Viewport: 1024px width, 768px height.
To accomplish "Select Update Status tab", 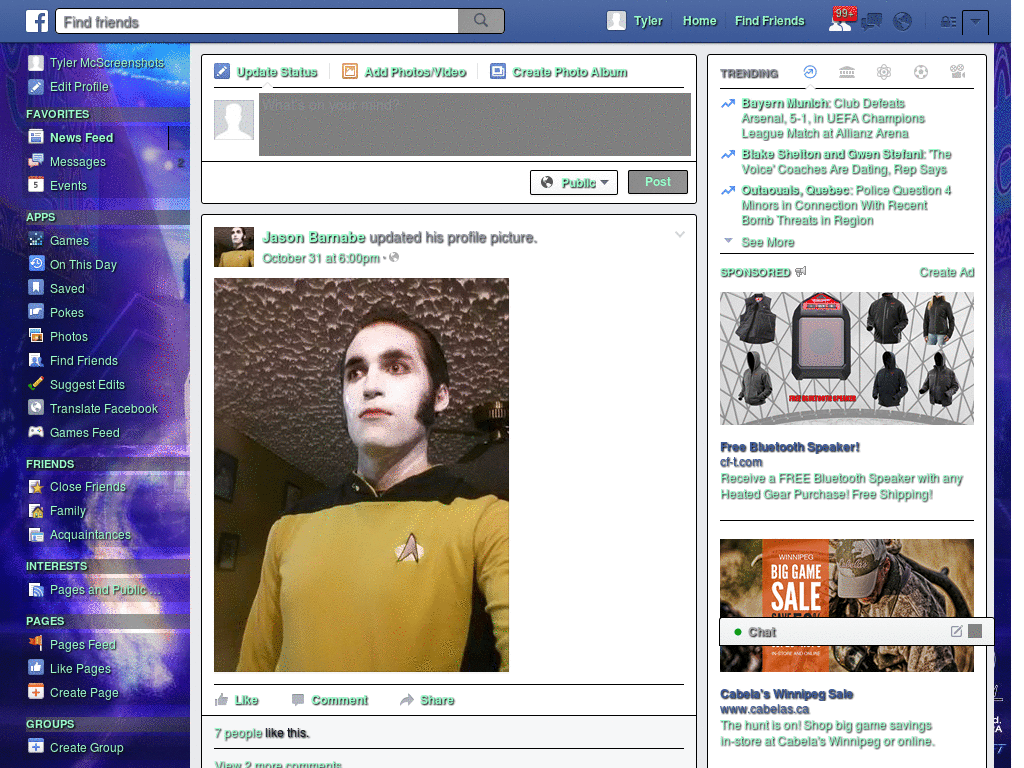I will pyautogui.click(x=276, y=72).
